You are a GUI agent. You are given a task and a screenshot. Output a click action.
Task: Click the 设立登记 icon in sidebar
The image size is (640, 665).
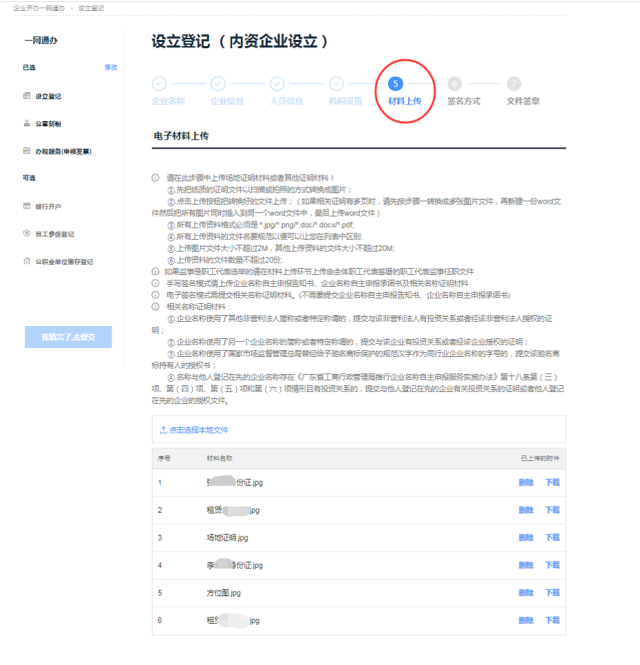[x=27, y=96]
